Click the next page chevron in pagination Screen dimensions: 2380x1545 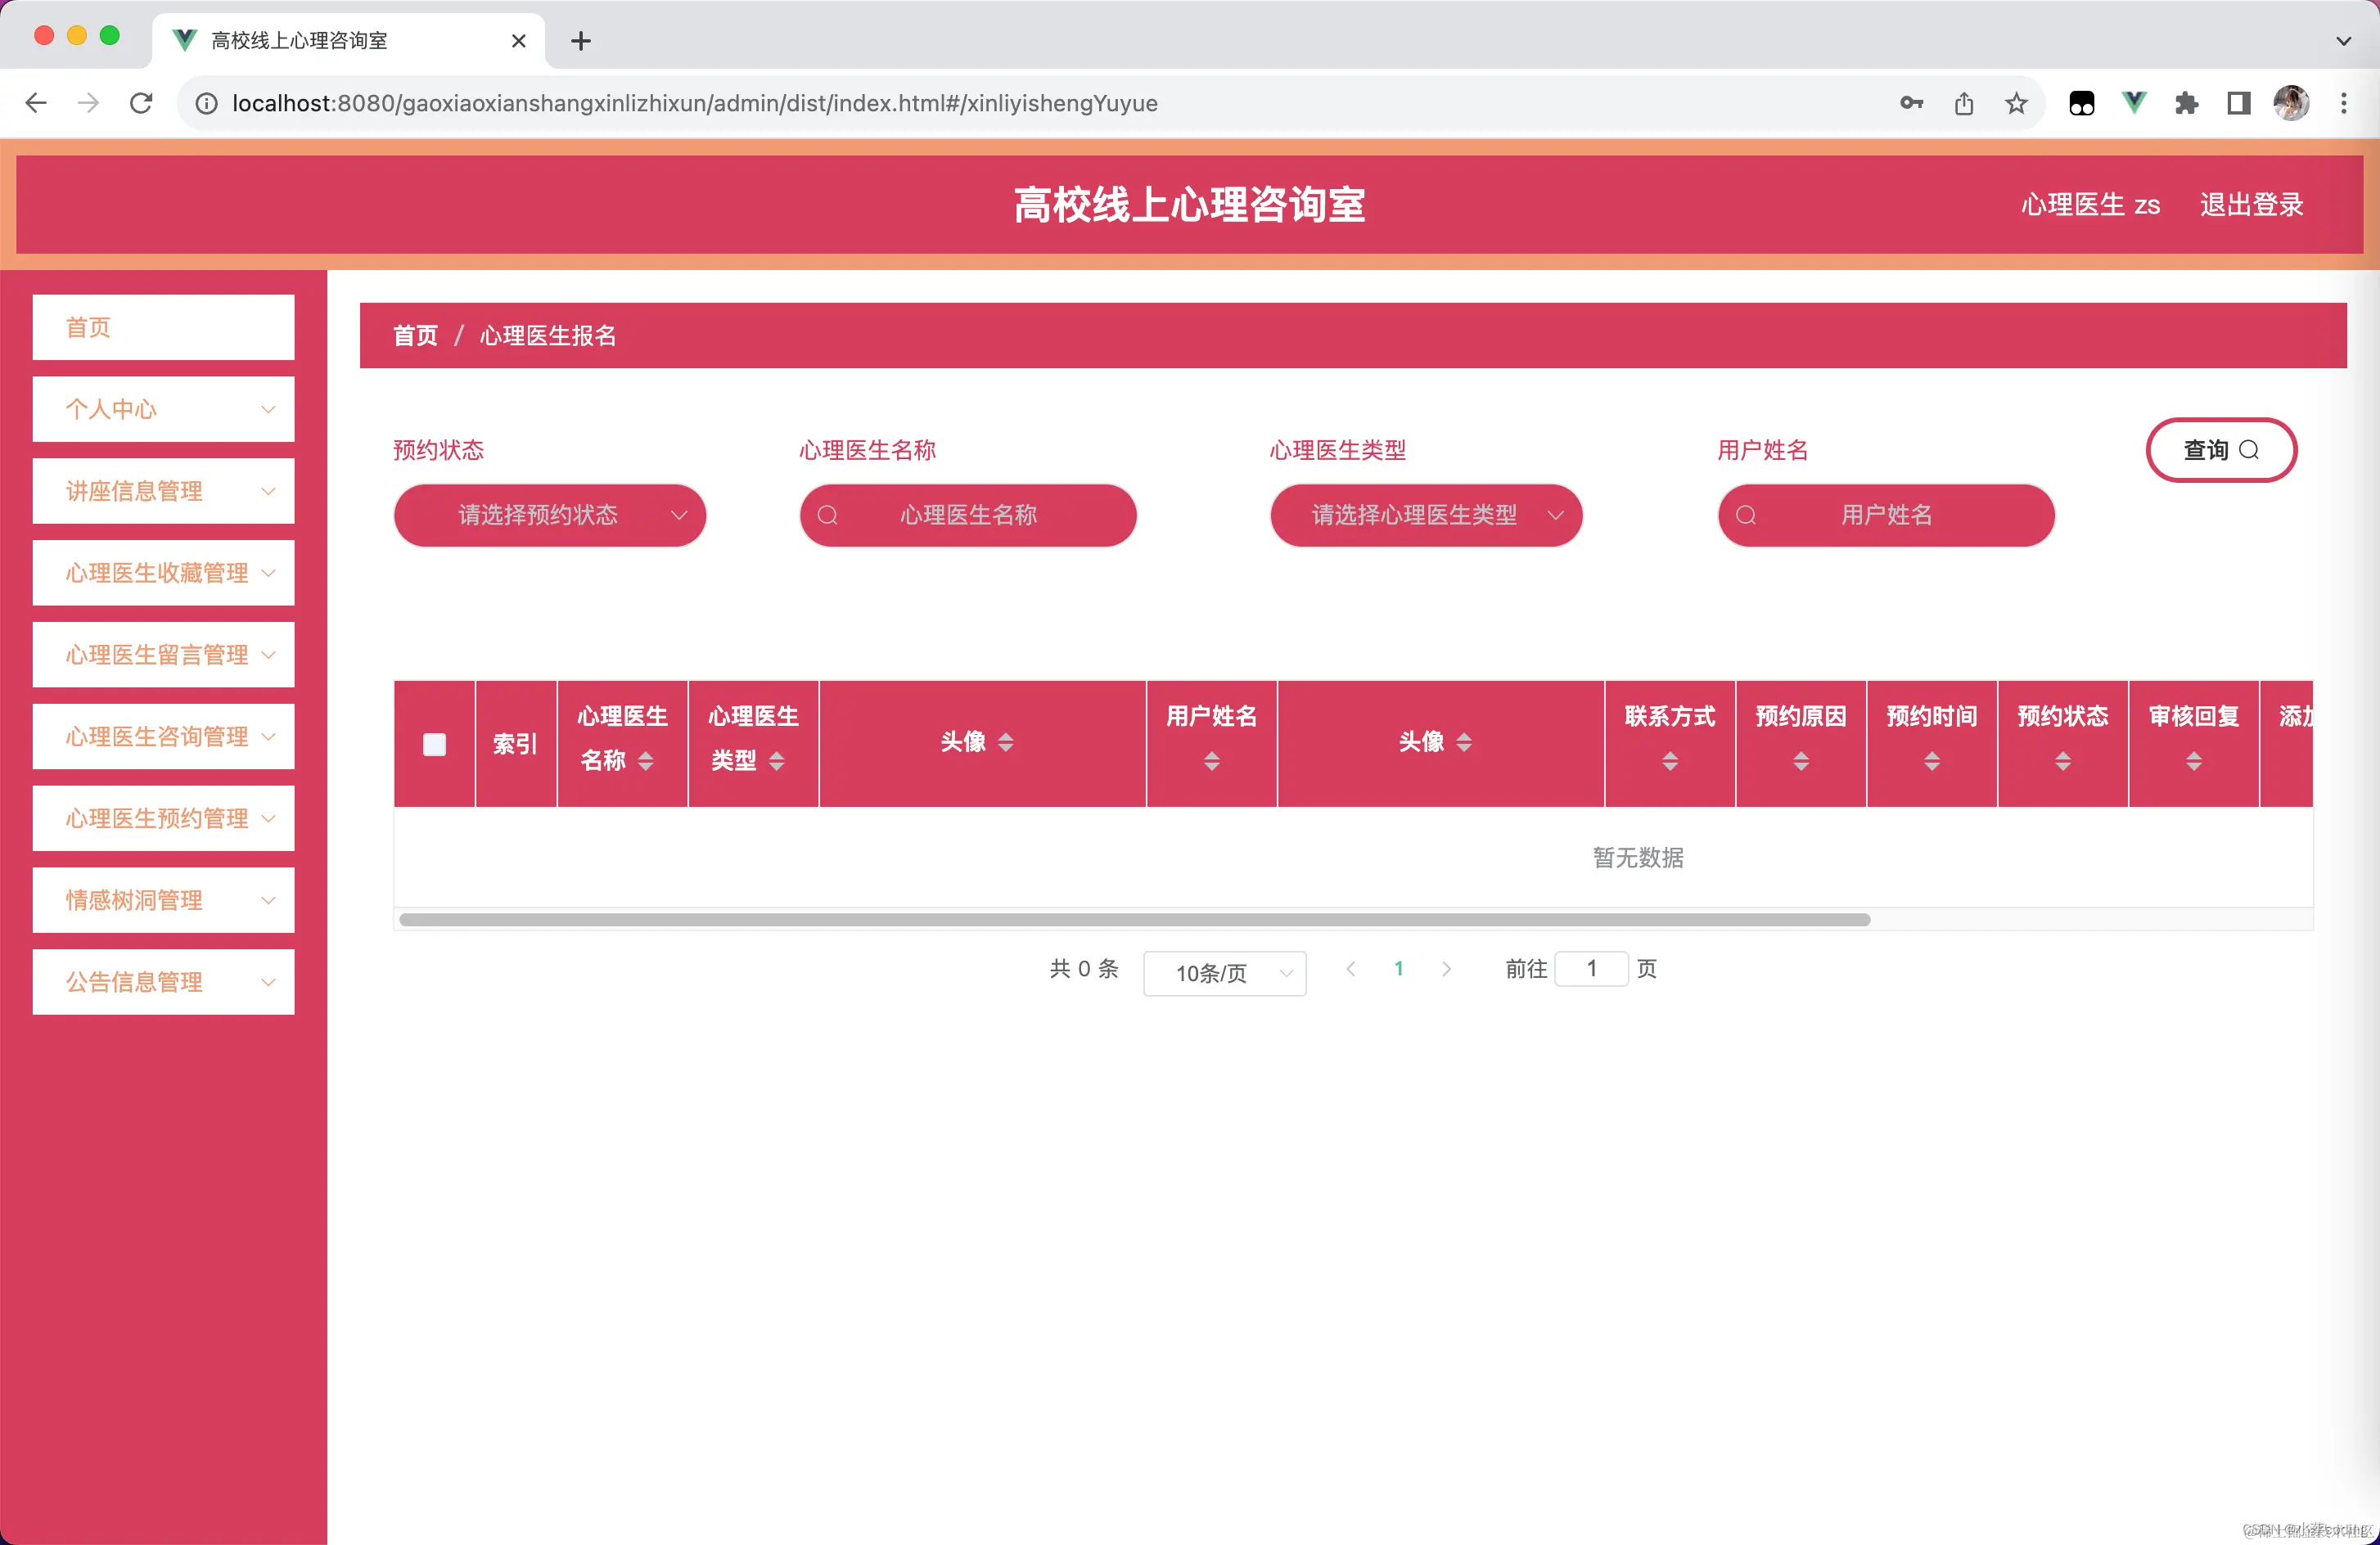tap(1446, 968)
